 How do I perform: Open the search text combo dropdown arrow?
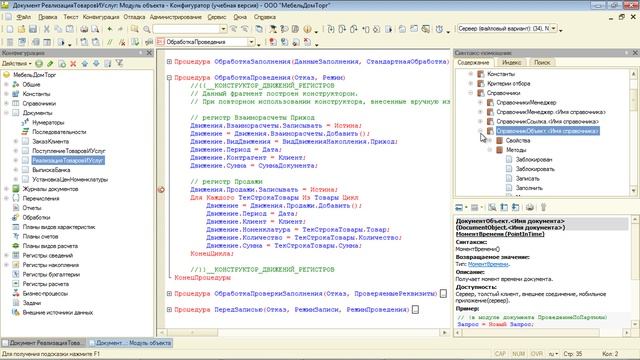tap(223, 29)
